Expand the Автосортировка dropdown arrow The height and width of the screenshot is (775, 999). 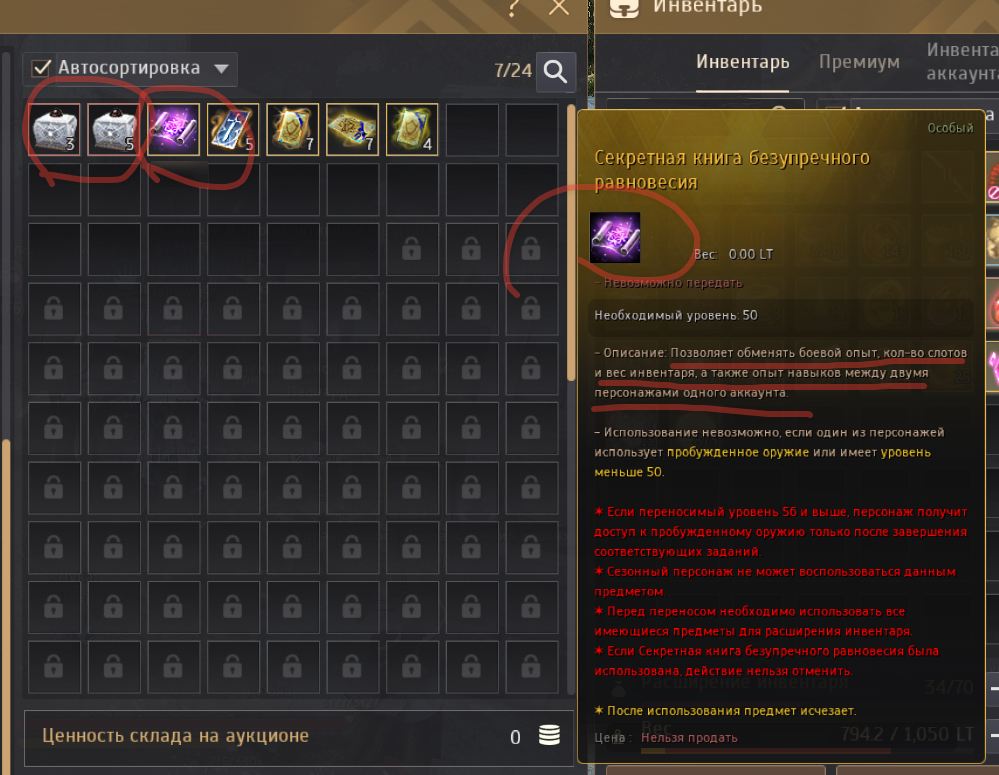[x=221, y=68]
